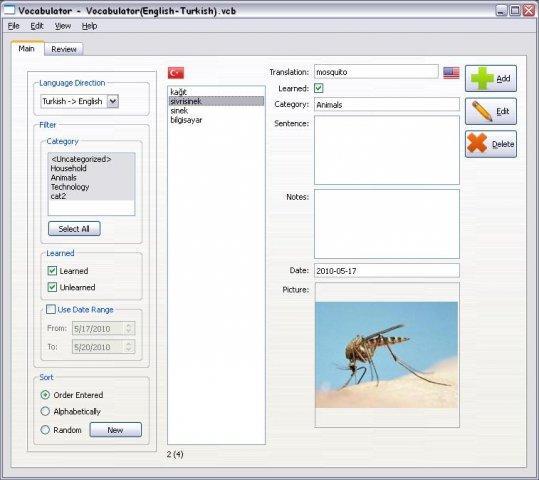This screenshot has width=539, height=480.
Task: Add a new vocabulary word
Action: [x=491, y=78]
